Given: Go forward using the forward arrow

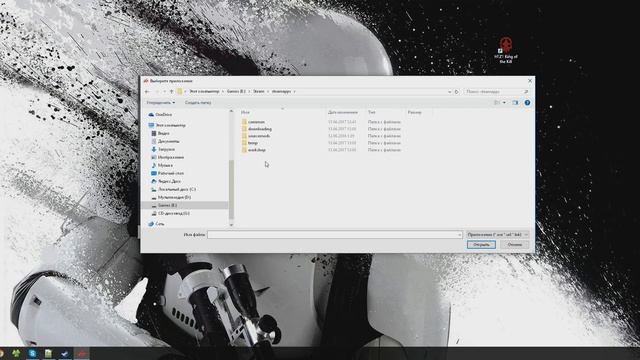Looking at the screenshot, I should [158, 91].
